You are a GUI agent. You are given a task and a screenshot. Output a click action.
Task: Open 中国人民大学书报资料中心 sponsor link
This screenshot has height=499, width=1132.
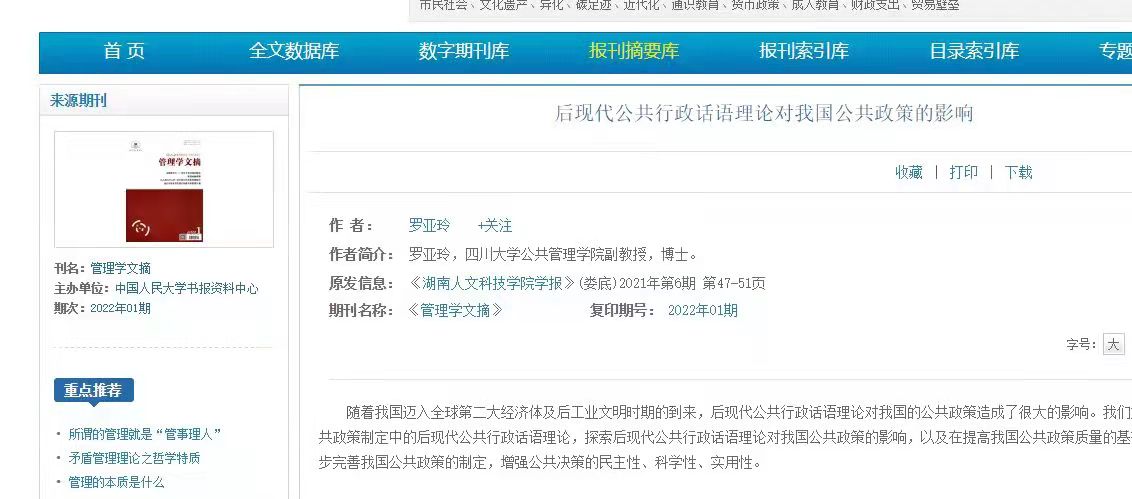[186, 288]
